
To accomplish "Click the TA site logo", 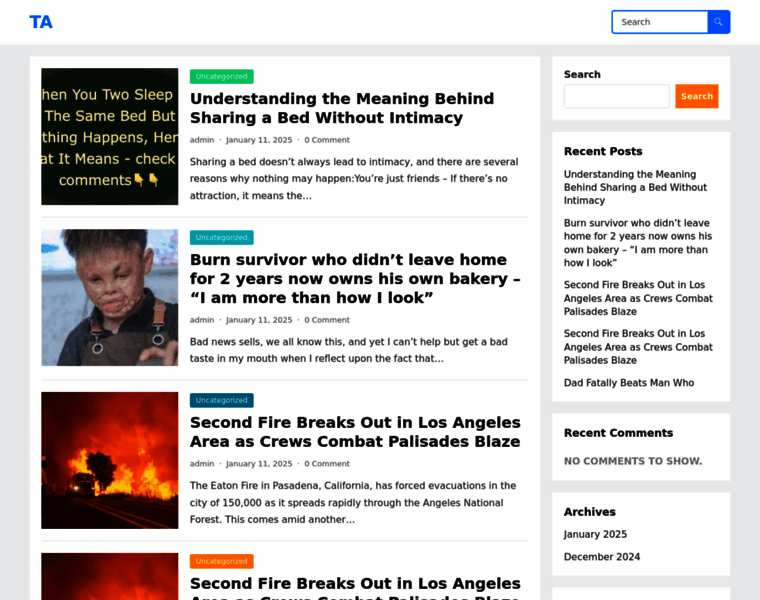I will coord(41,22).
